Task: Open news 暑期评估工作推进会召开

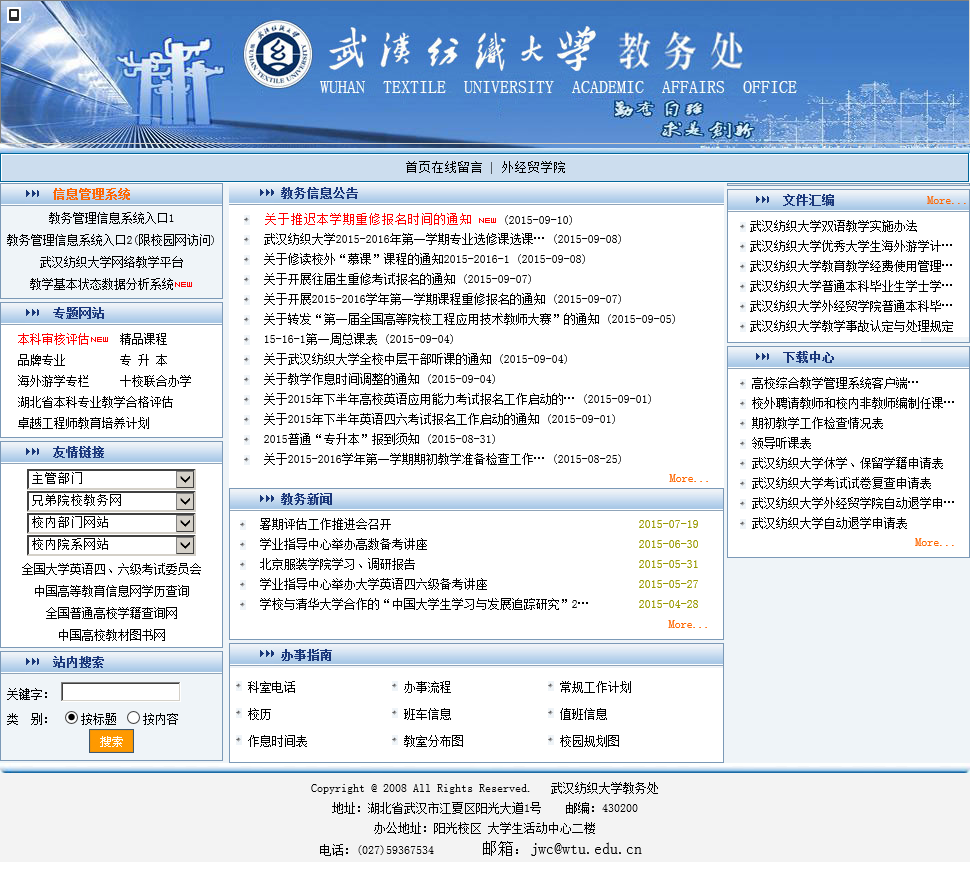Action: (x=325, y=524)
